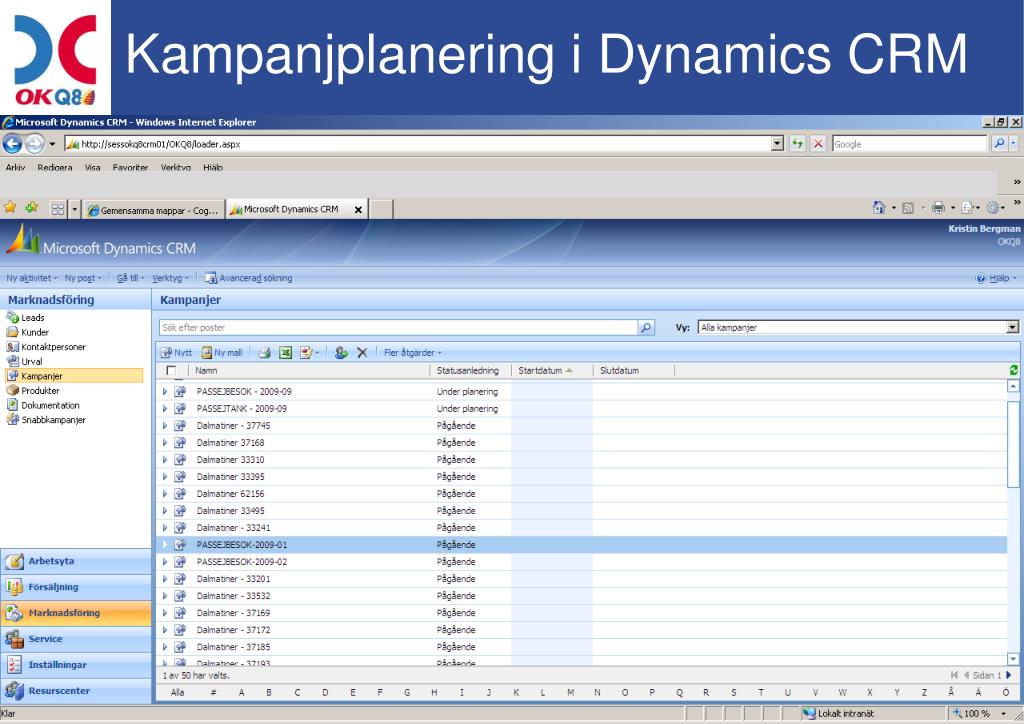This screenshot has height=724, width=1024.
Task: Open the Hjälp menu in the CRM toolbar
Action: (x=996, y=278)
